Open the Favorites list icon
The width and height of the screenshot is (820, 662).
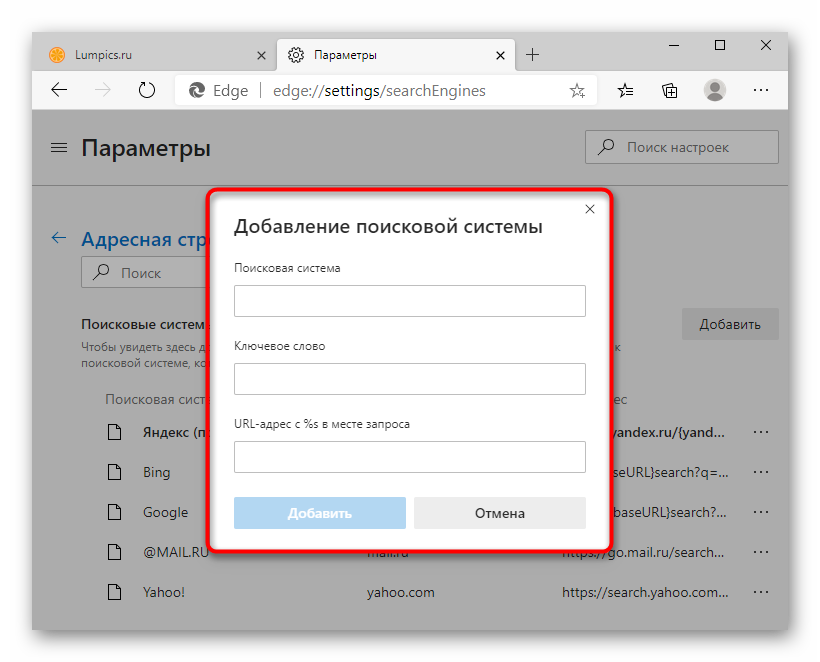click(625, 91)
